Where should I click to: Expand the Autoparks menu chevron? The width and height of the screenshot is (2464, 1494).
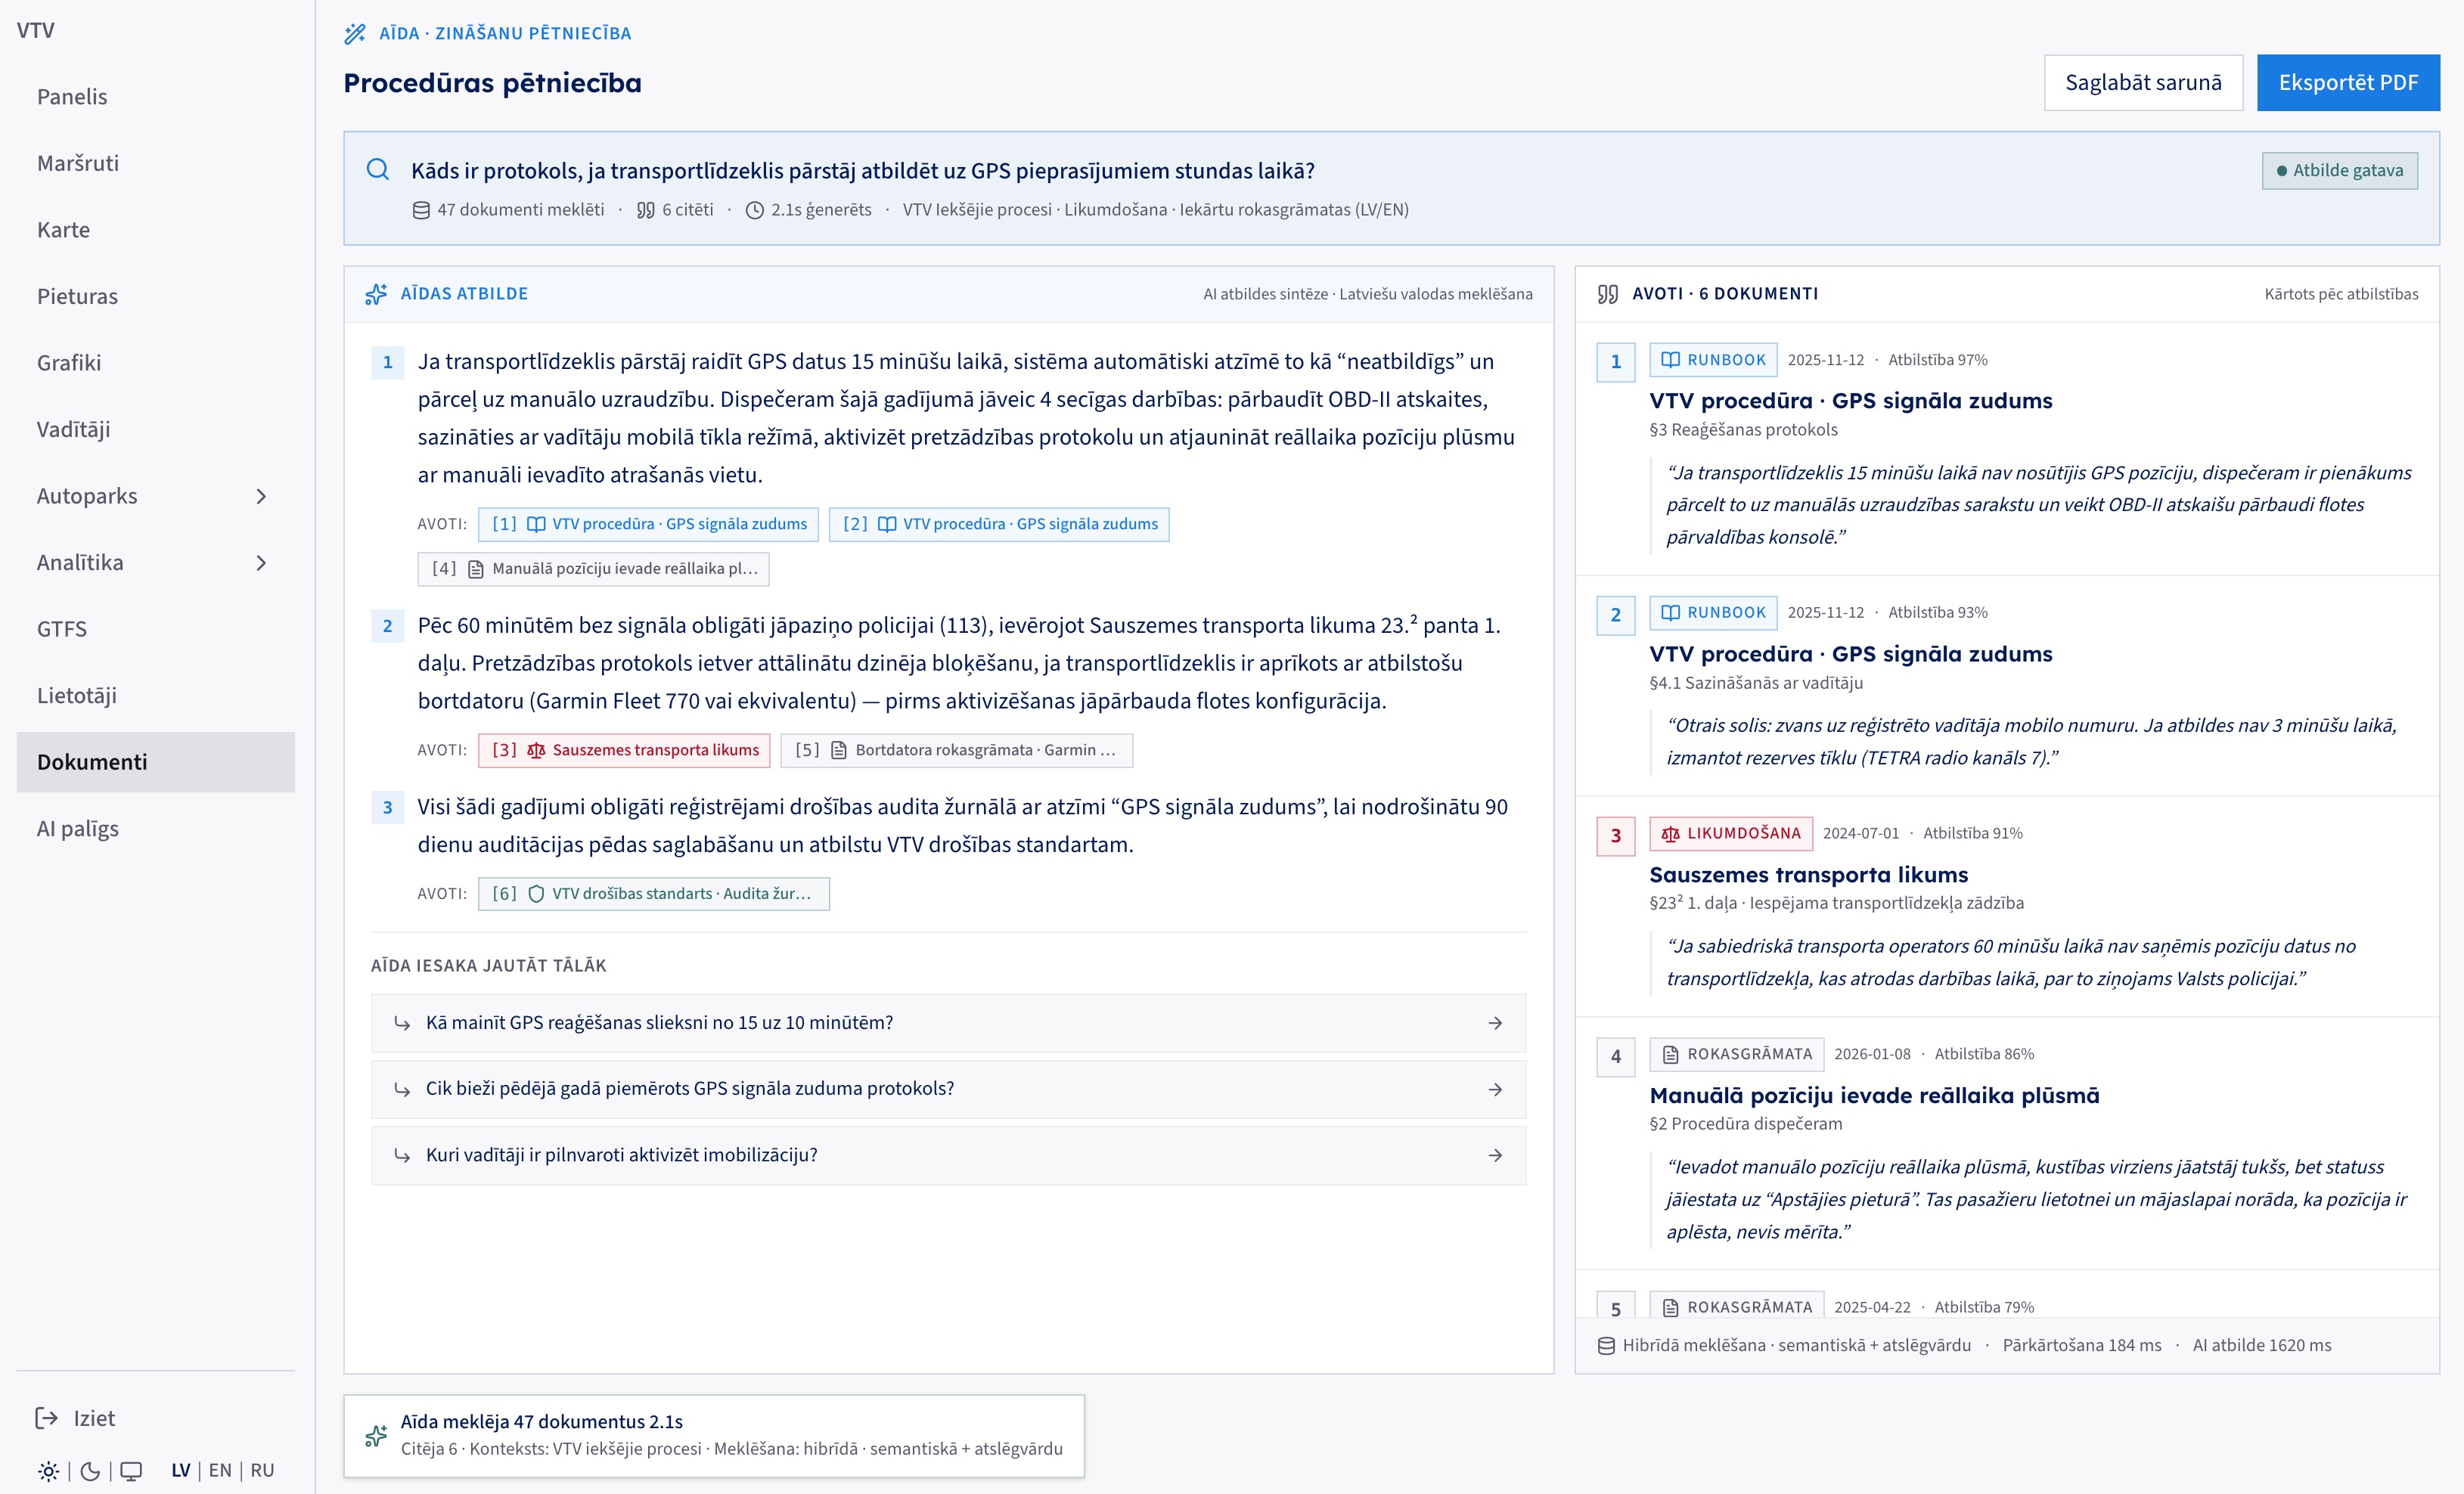261,496
